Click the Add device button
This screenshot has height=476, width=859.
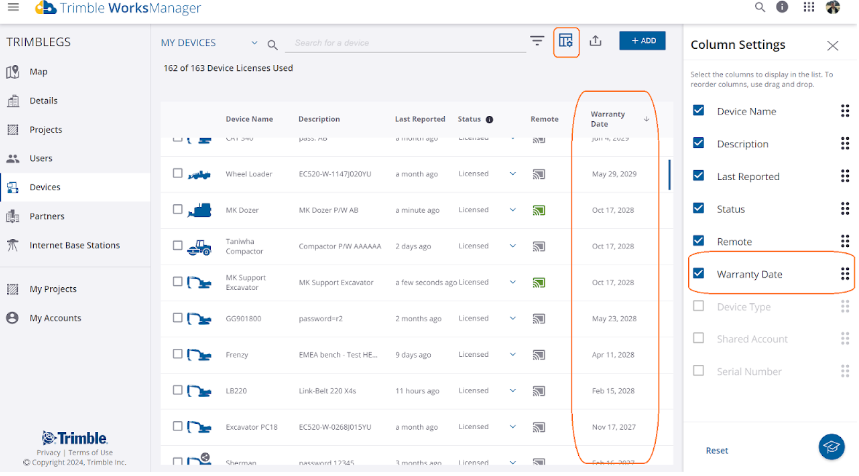point(642,41)
